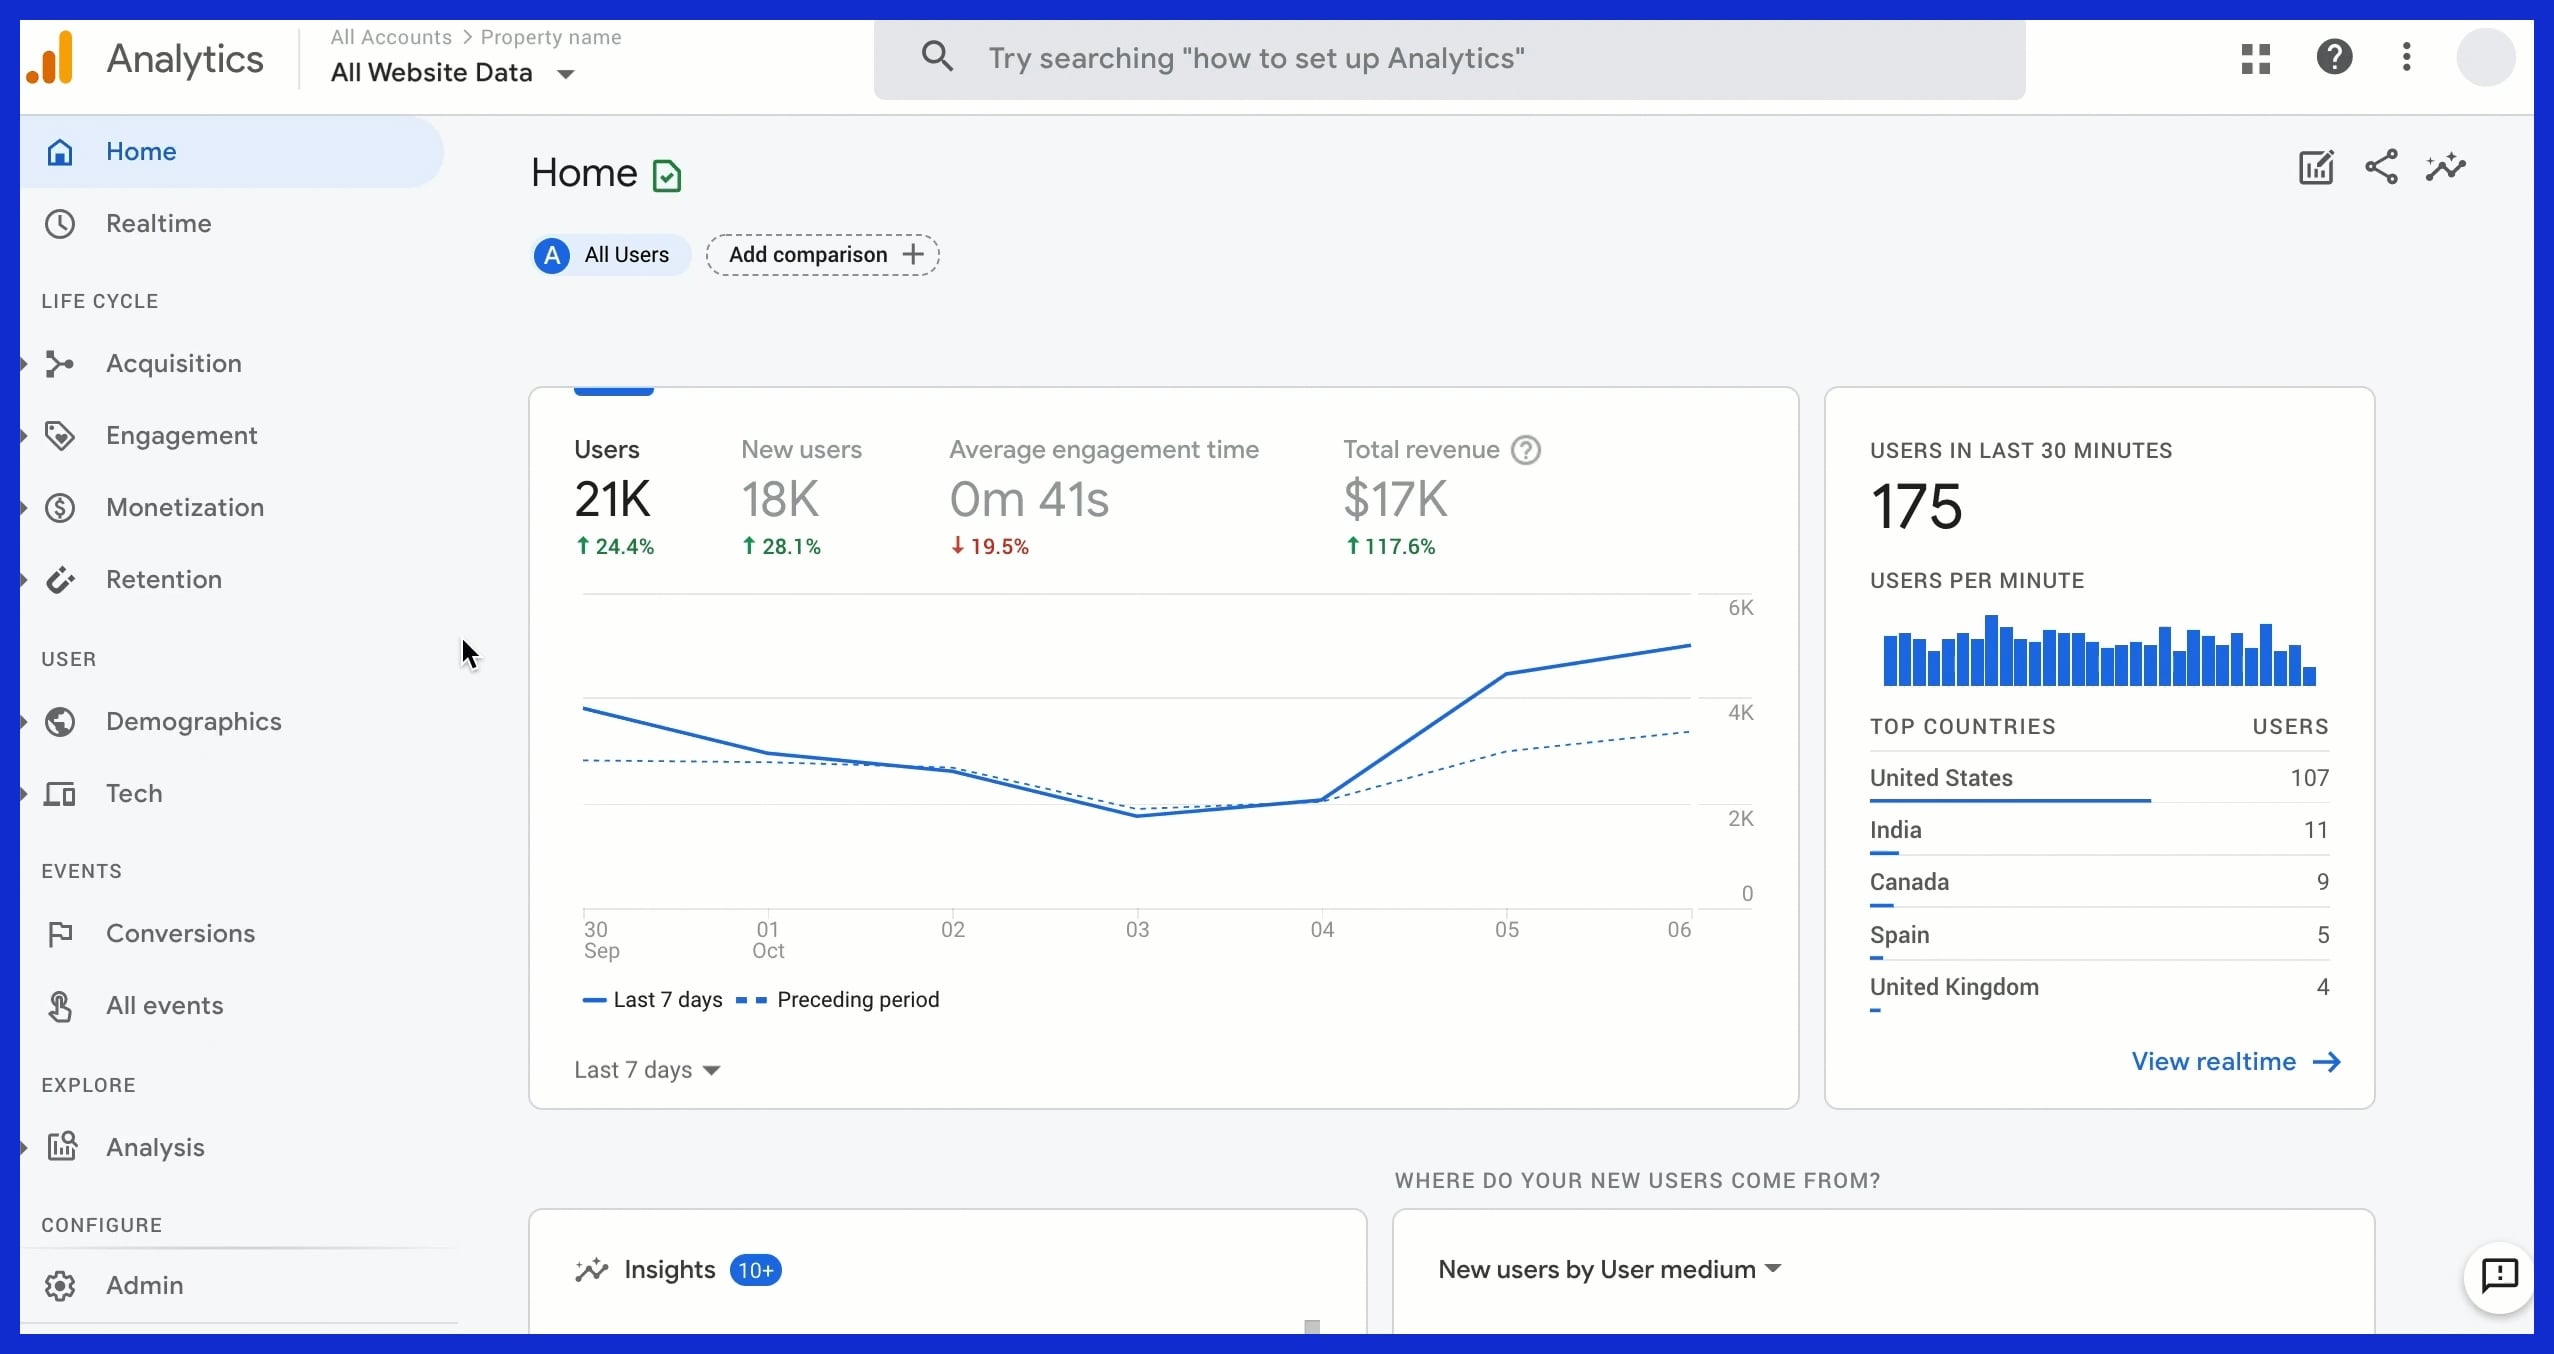
Task: Open the Last 7 days date dropdown
Action: pyautogui.click(x=647, y=1070)
